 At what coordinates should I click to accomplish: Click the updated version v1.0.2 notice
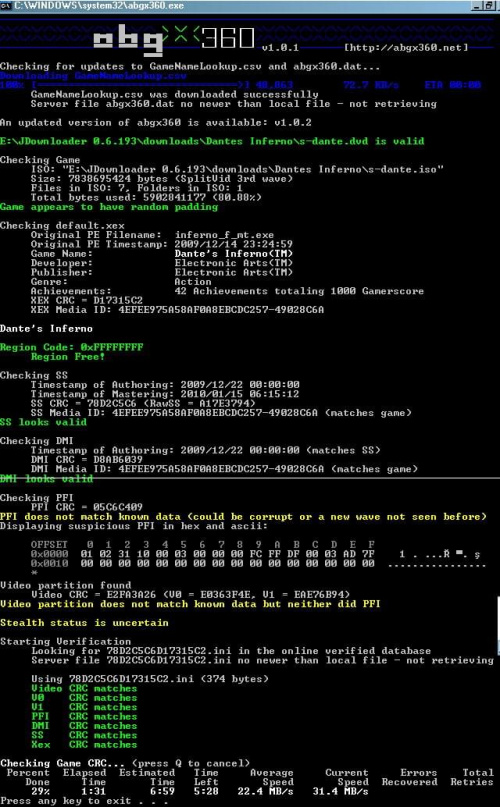pyautogui.click(x=156, y=122)
